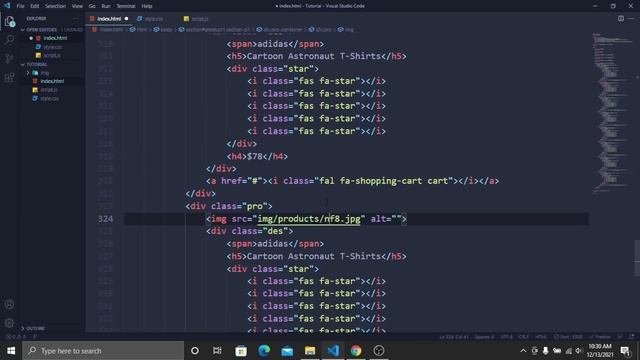Switch to the index.html editor tab

coord(109,19)
